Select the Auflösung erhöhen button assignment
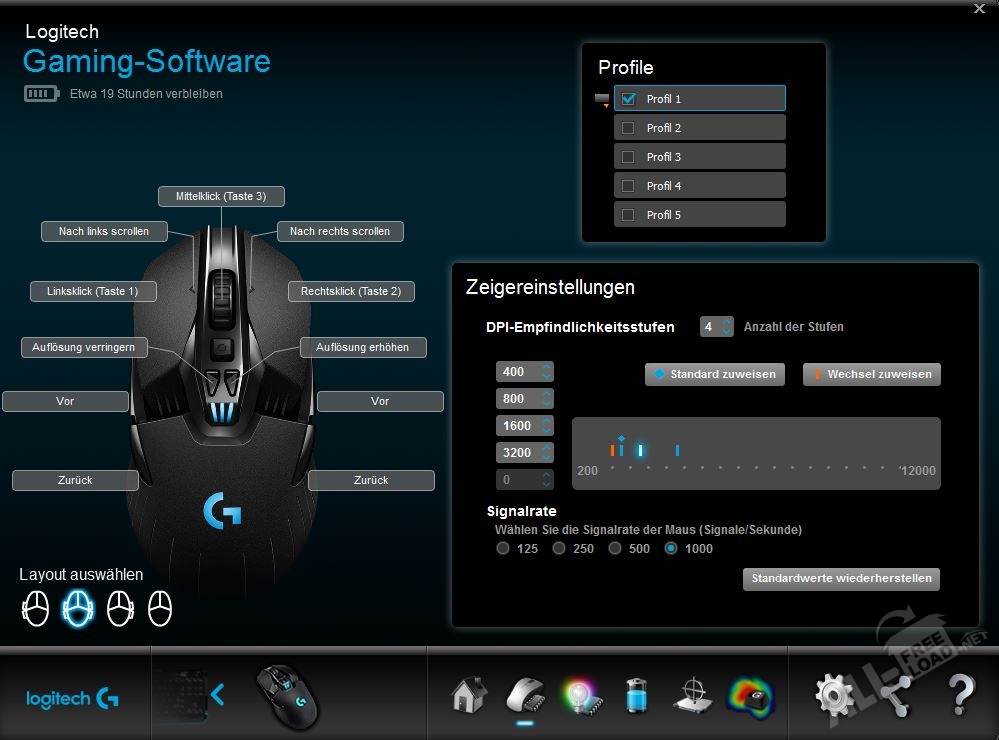Image resolution: width=999 pixels, height=740 pixels. pyautogui.click(x=362, y=347)
